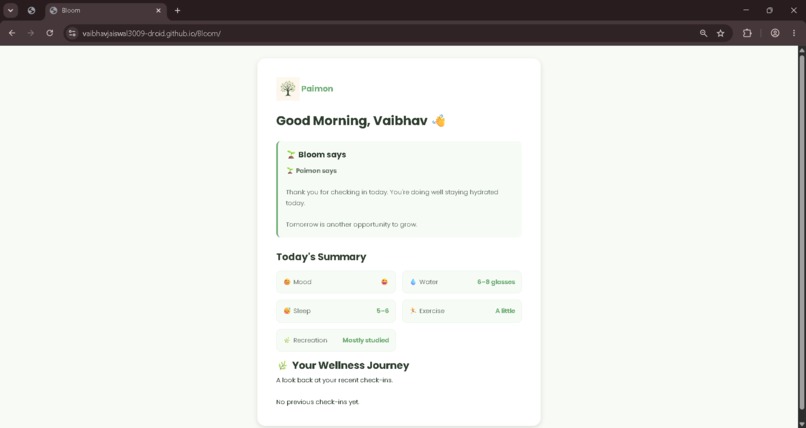Click the waving hand emoji in greeting
Screen dimensions: 806x428
click(x=439, y=121)
